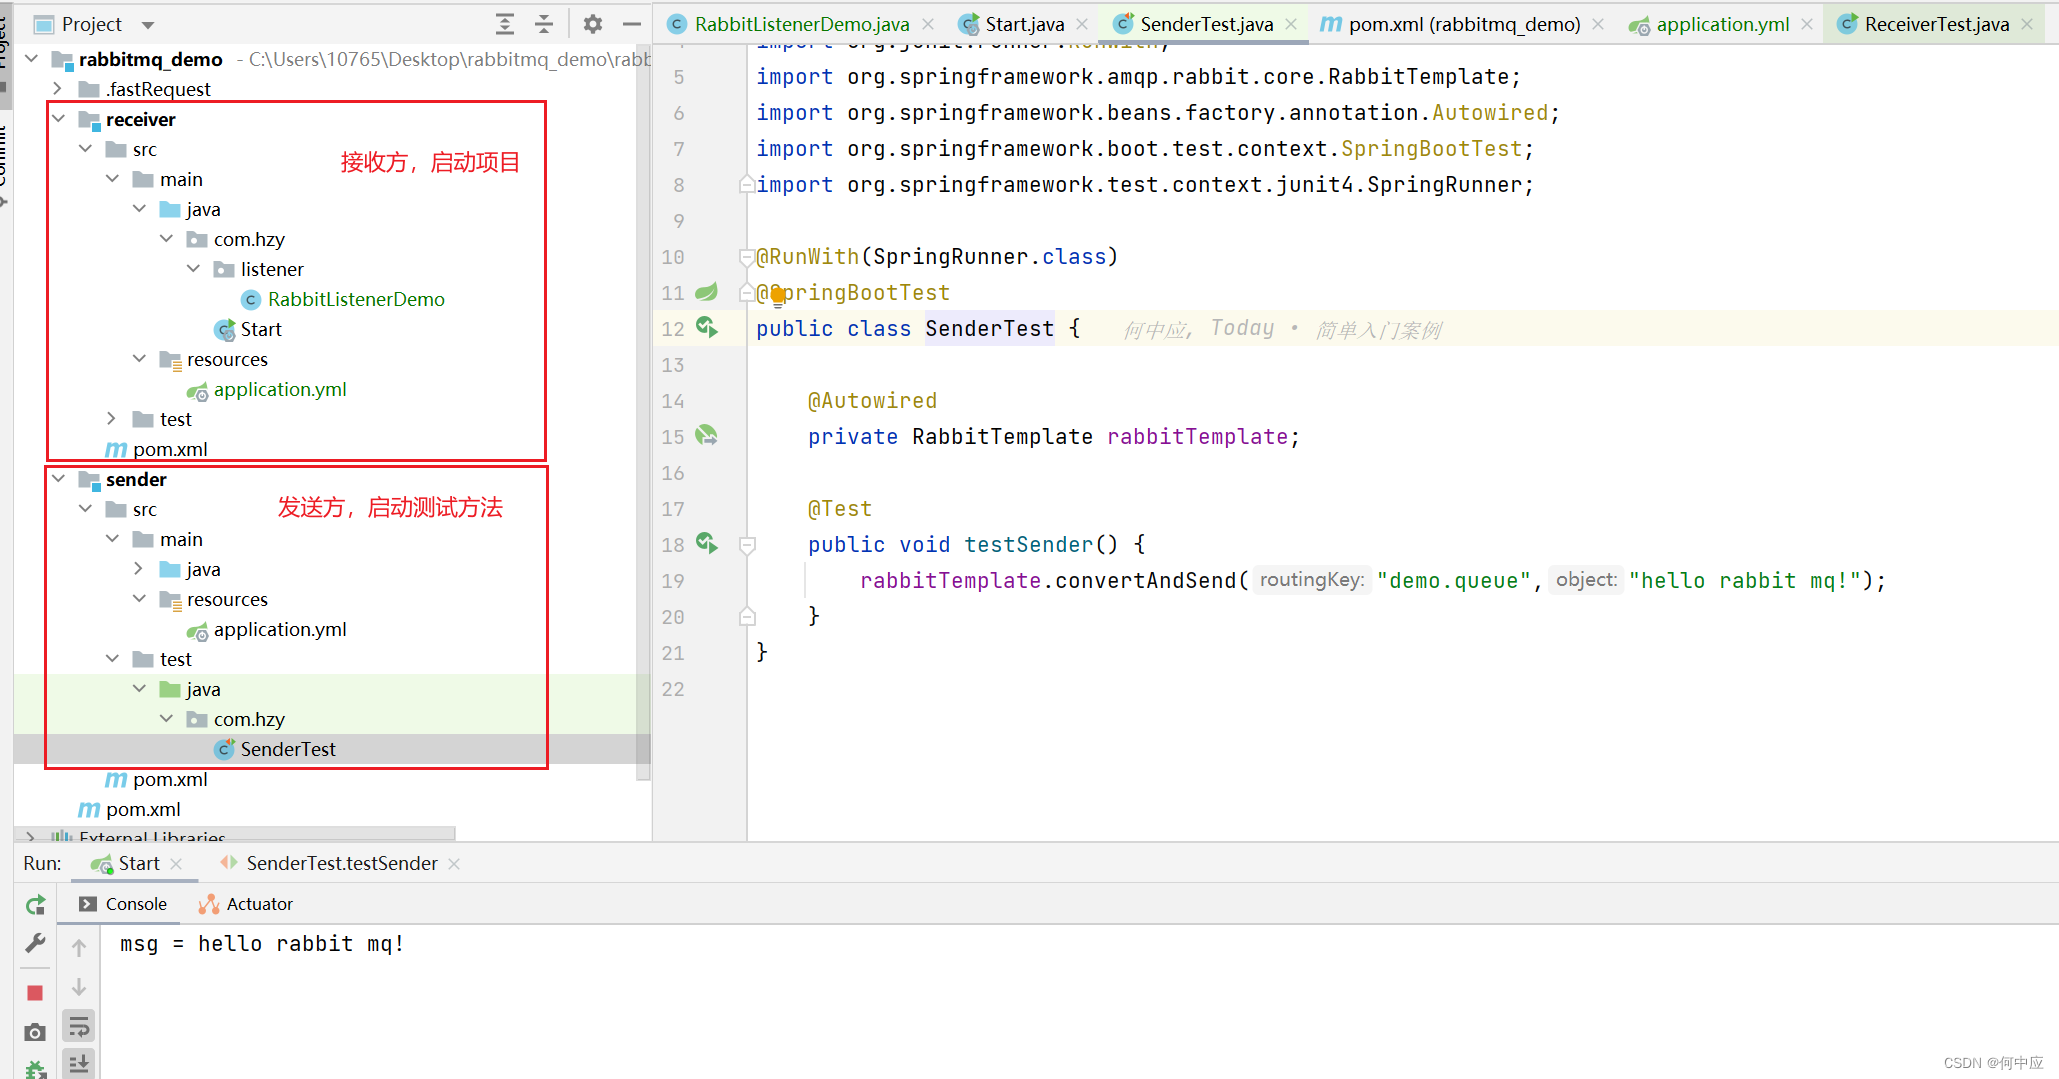
Task: Toggle scroll to end in console
Action: (x=79, y=1063)
